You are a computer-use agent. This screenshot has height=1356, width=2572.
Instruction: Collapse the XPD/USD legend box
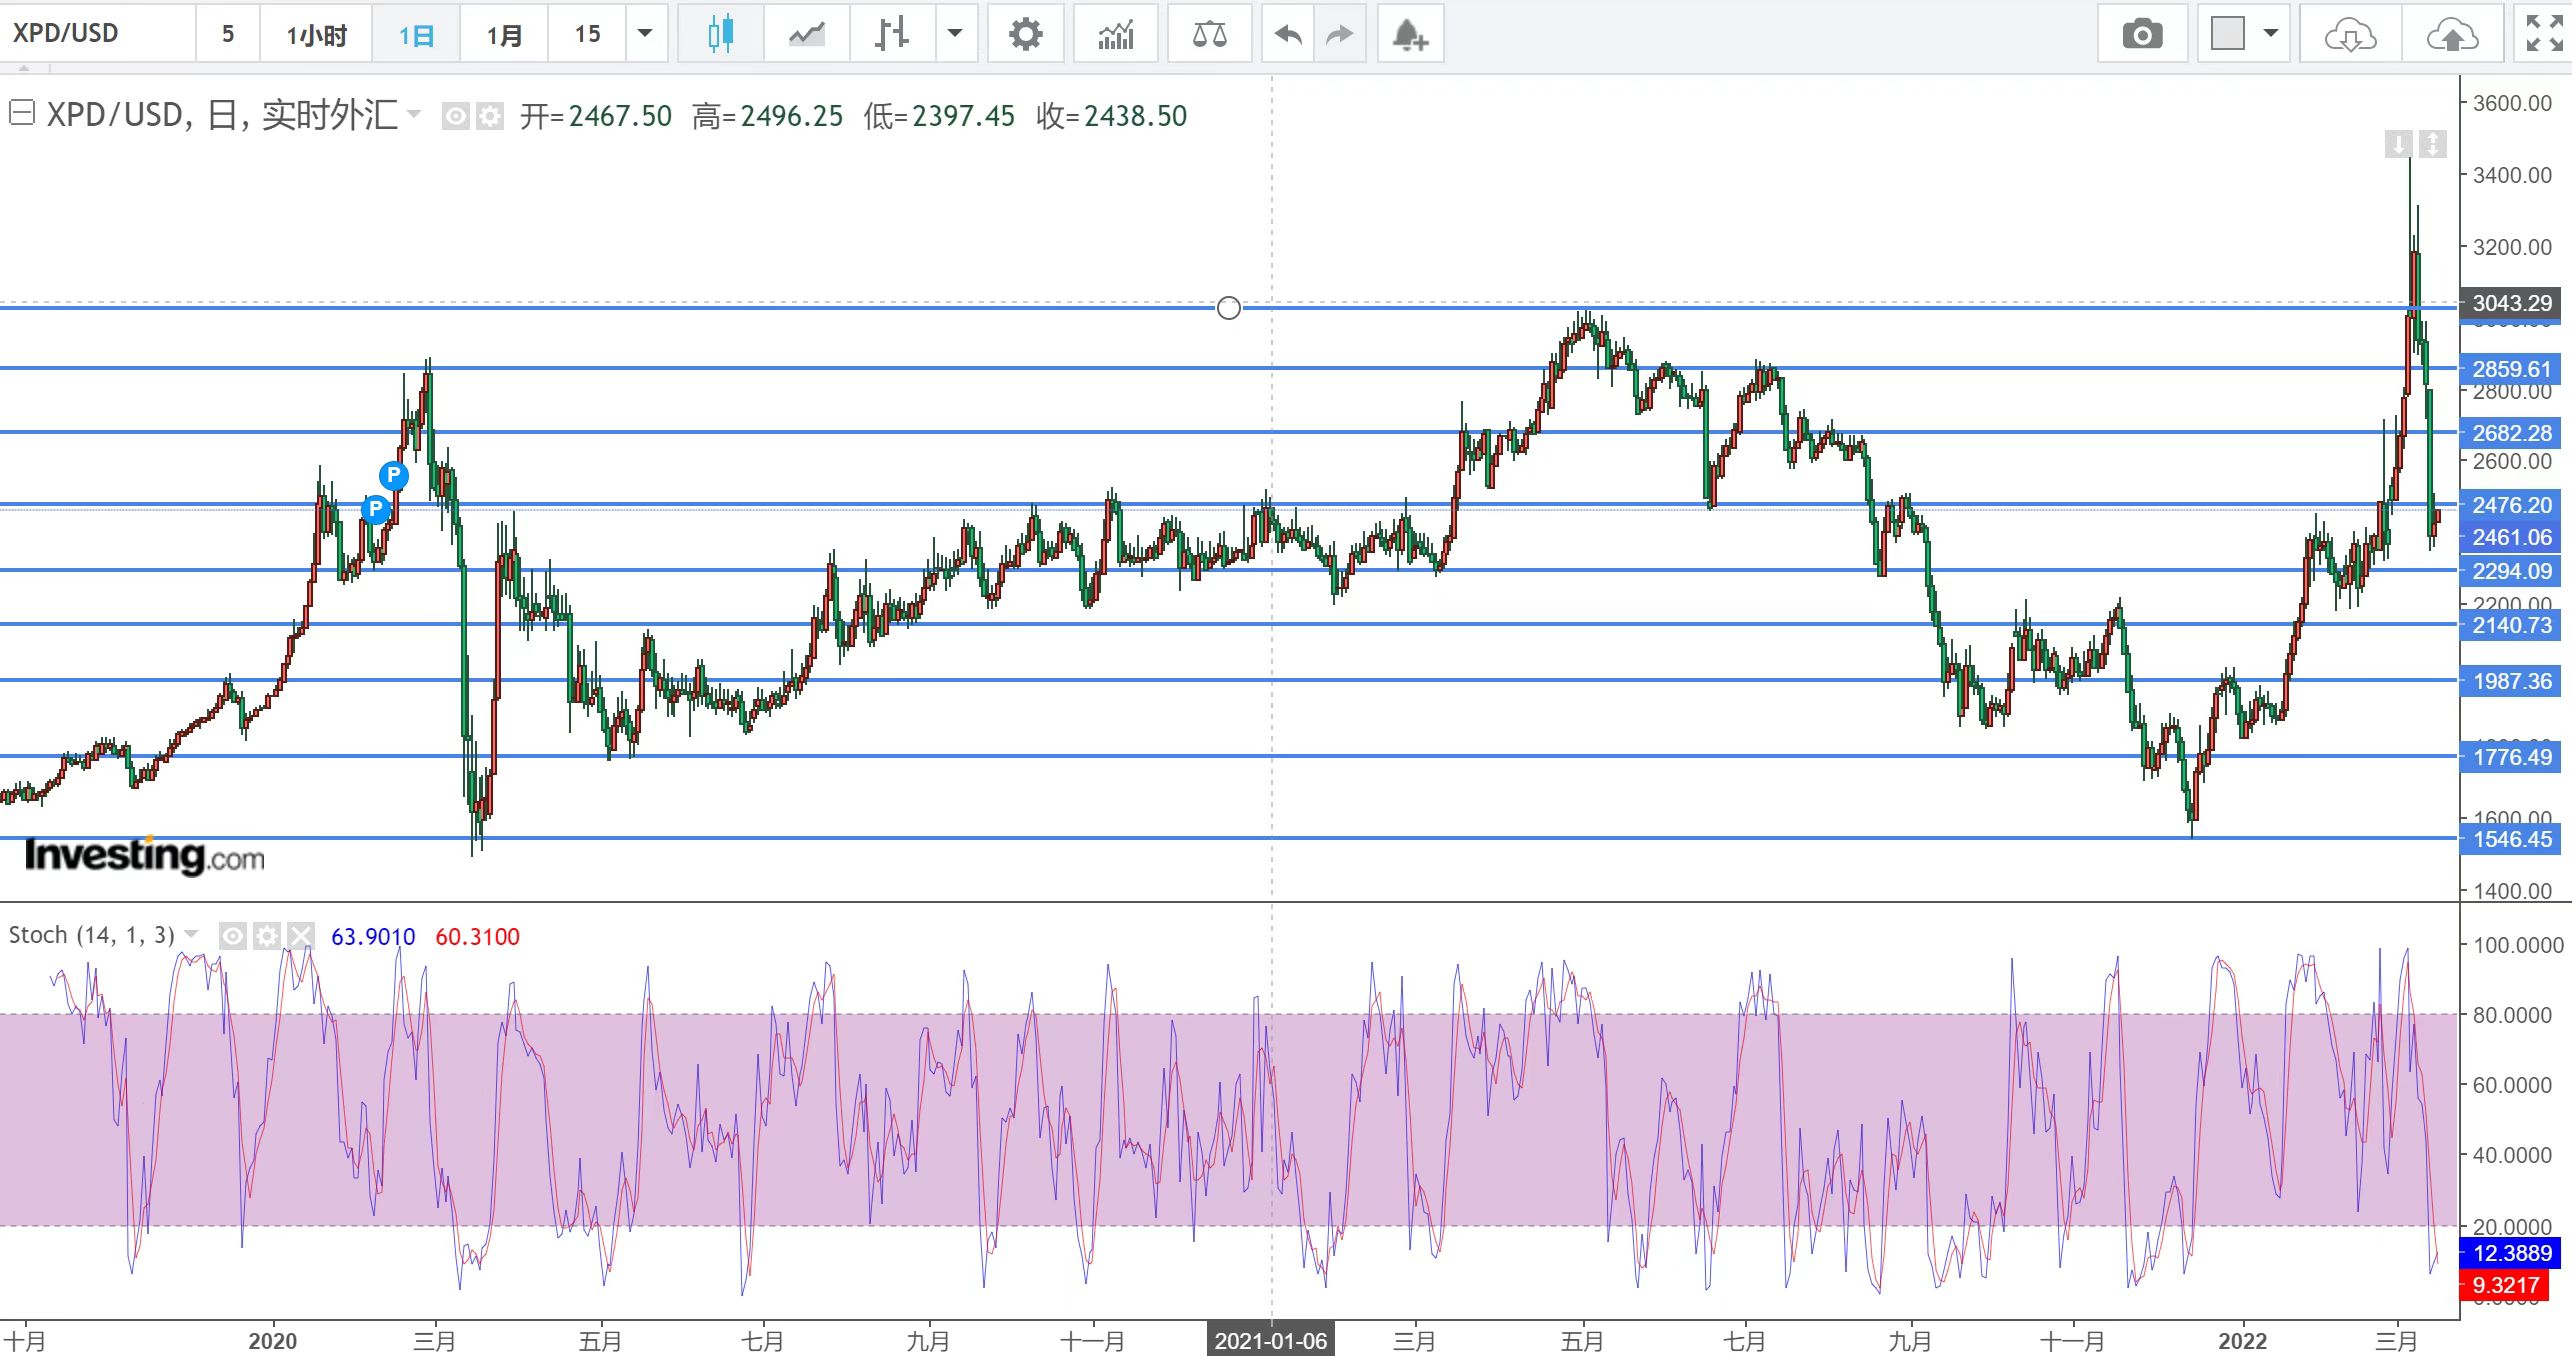point(22,113)
